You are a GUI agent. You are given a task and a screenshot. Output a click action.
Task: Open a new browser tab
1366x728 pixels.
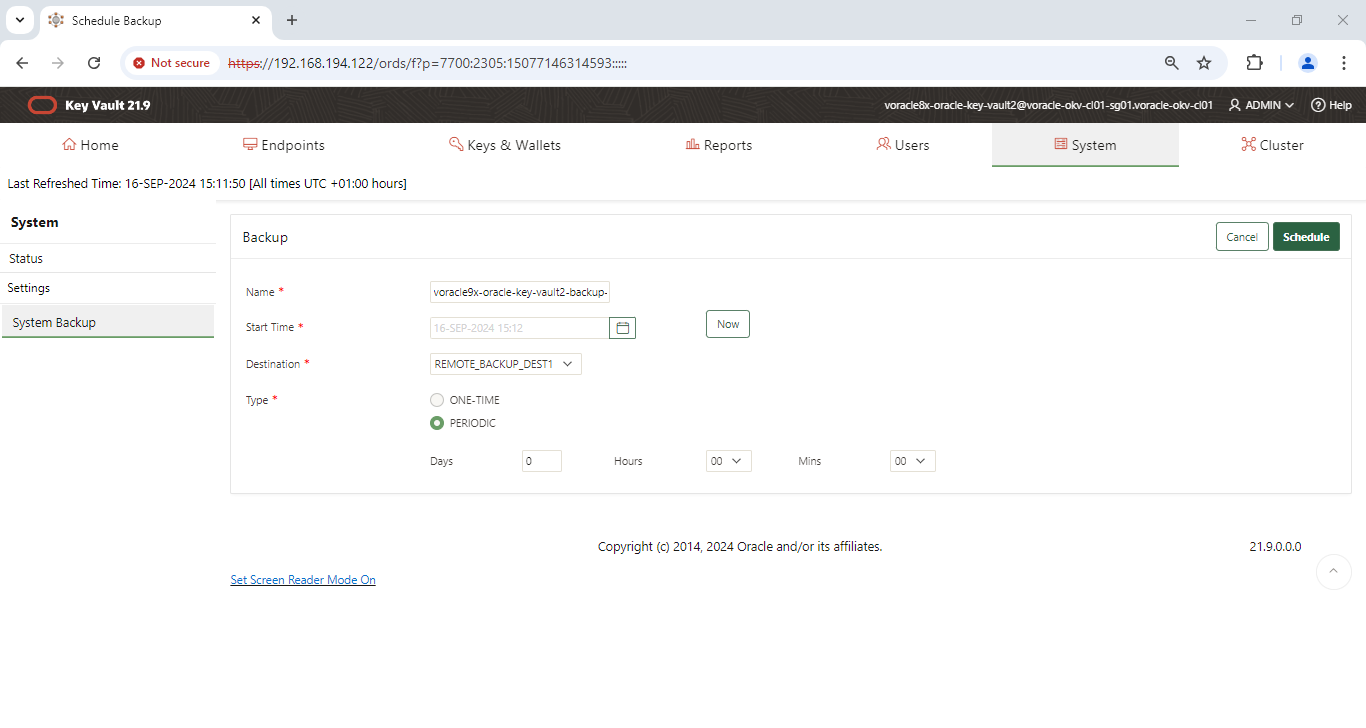pyautogui.click(x=292, y=20)
